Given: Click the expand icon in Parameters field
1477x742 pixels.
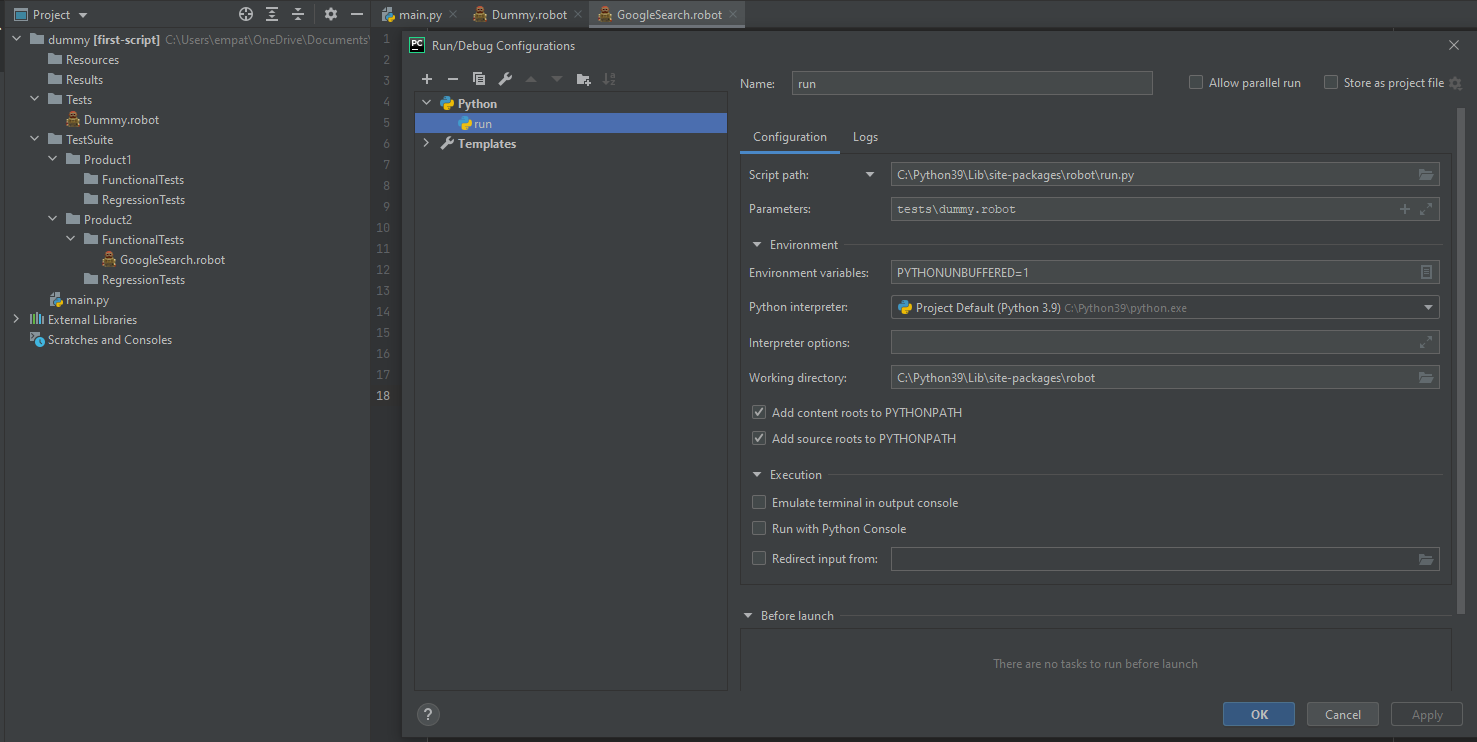Looking at the screenshot, I should pyautogui.click(x=1426, y=209).
